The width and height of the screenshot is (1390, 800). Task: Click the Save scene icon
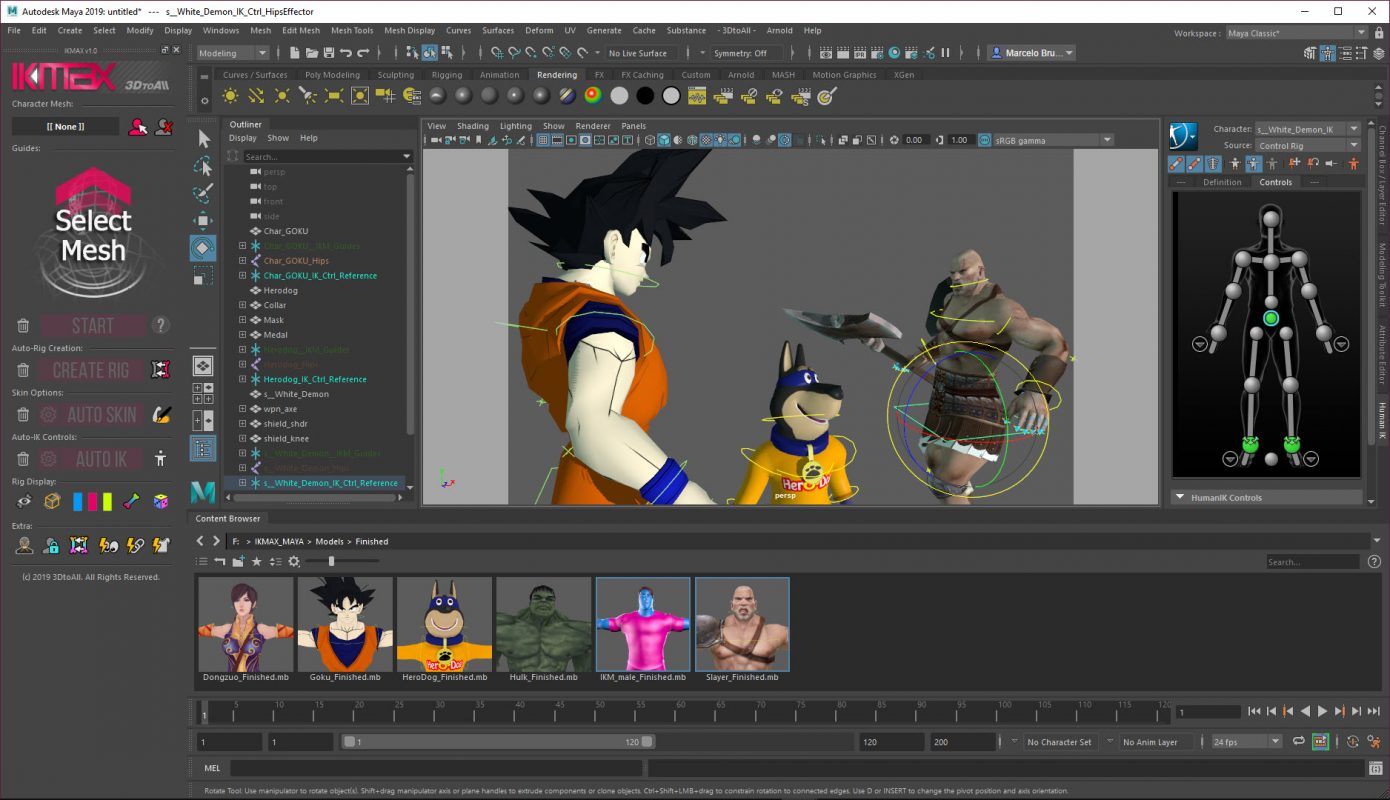coord(329,53)
